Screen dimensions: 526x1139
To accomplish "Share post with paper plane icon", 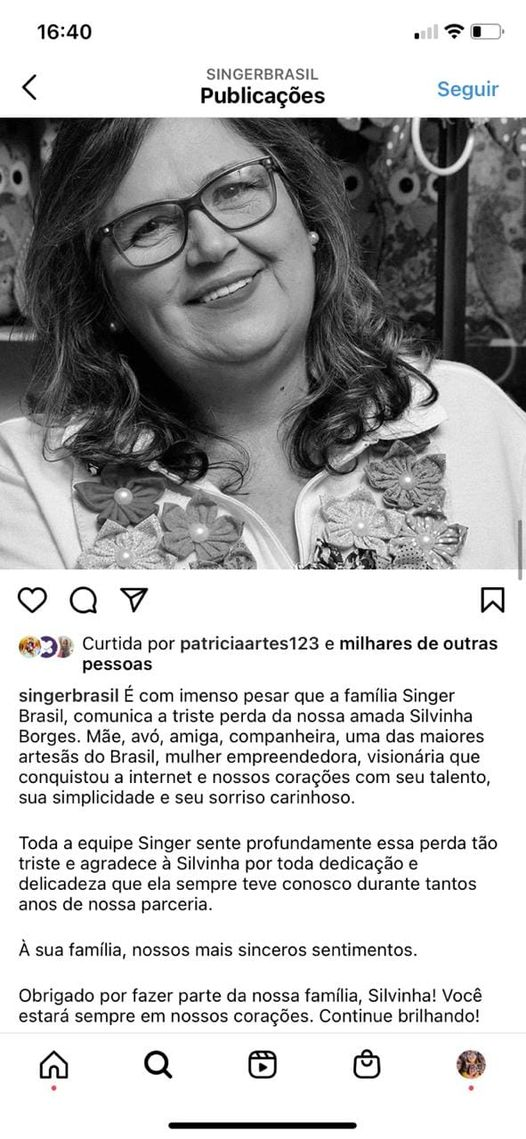I will point(134,599).
